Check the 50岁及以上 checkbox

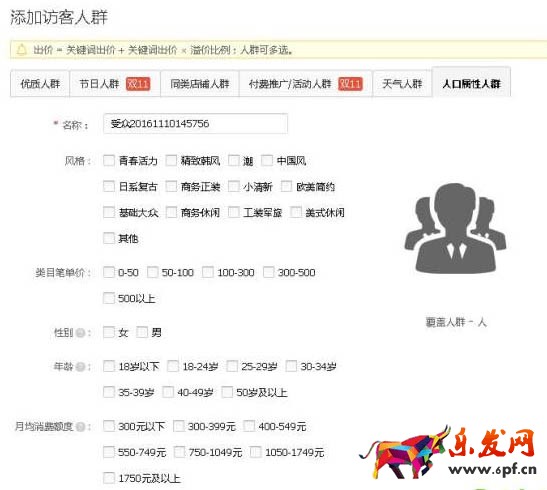click(x=227, y=392)
